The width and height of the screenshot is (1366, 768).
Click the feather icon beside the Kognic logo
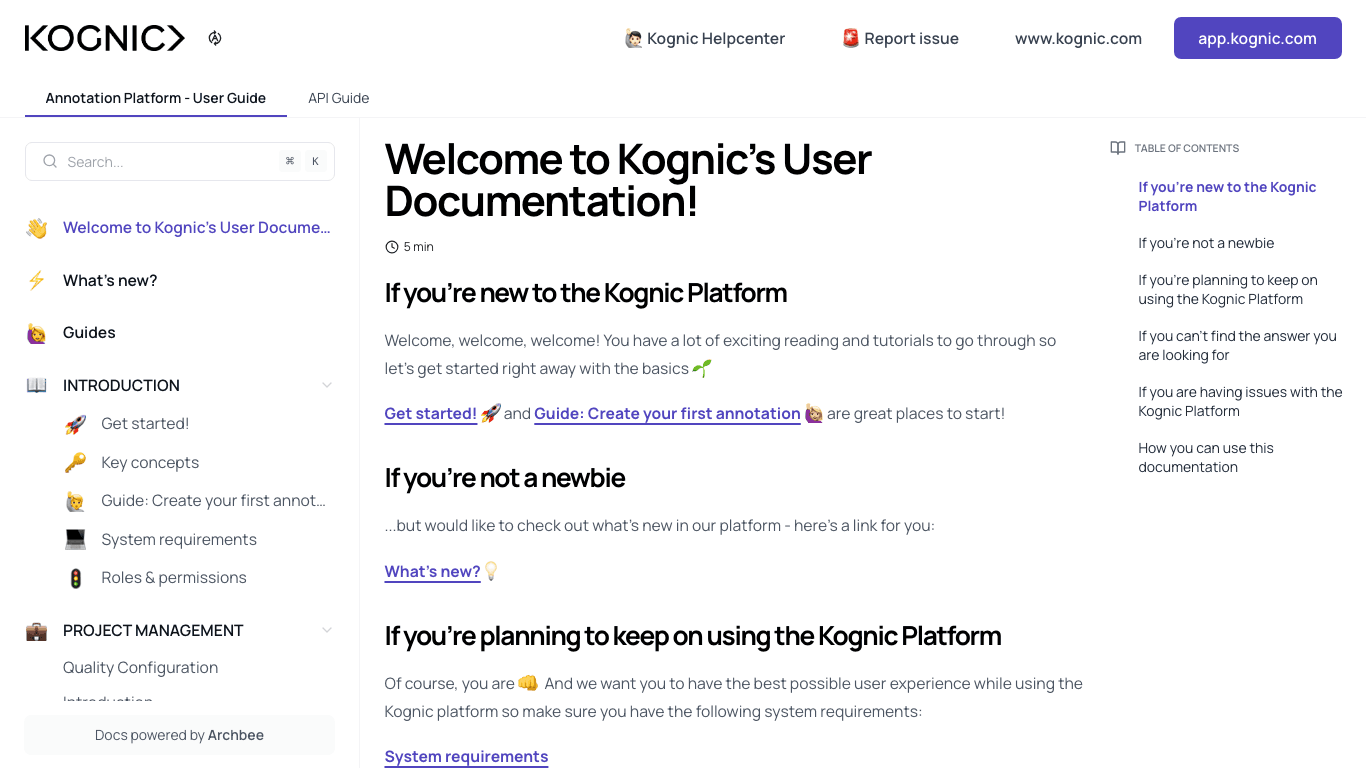point(215,37)
